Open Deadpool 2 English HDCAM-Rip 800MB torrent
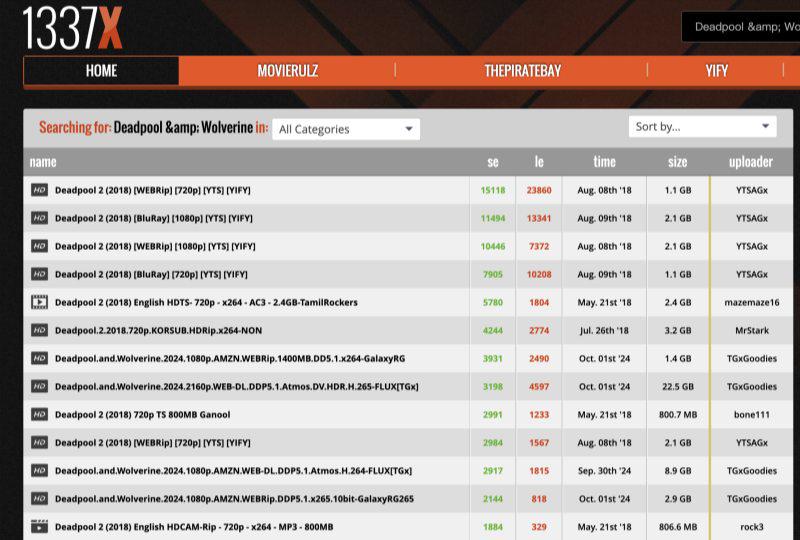The width and height of the screenshot is (800, 540). click(x=194, y=527)
